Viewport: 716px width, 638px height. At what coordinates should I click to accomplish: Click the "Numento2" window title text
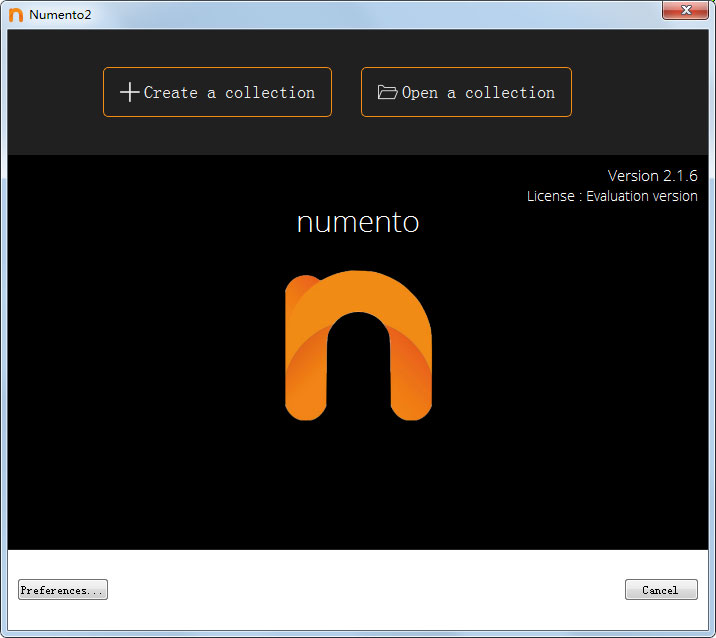pos(60,14)
